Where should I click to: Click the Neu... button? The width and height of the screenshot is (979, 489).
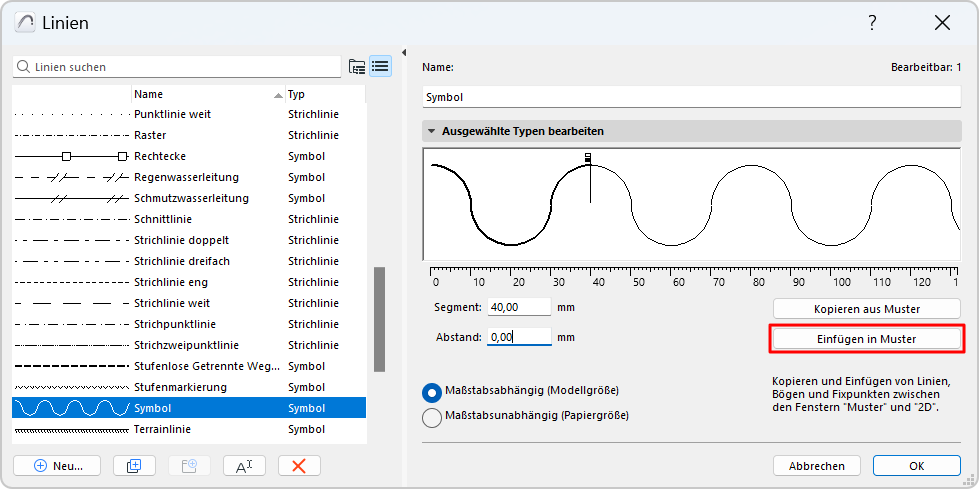tap(56, 465)
